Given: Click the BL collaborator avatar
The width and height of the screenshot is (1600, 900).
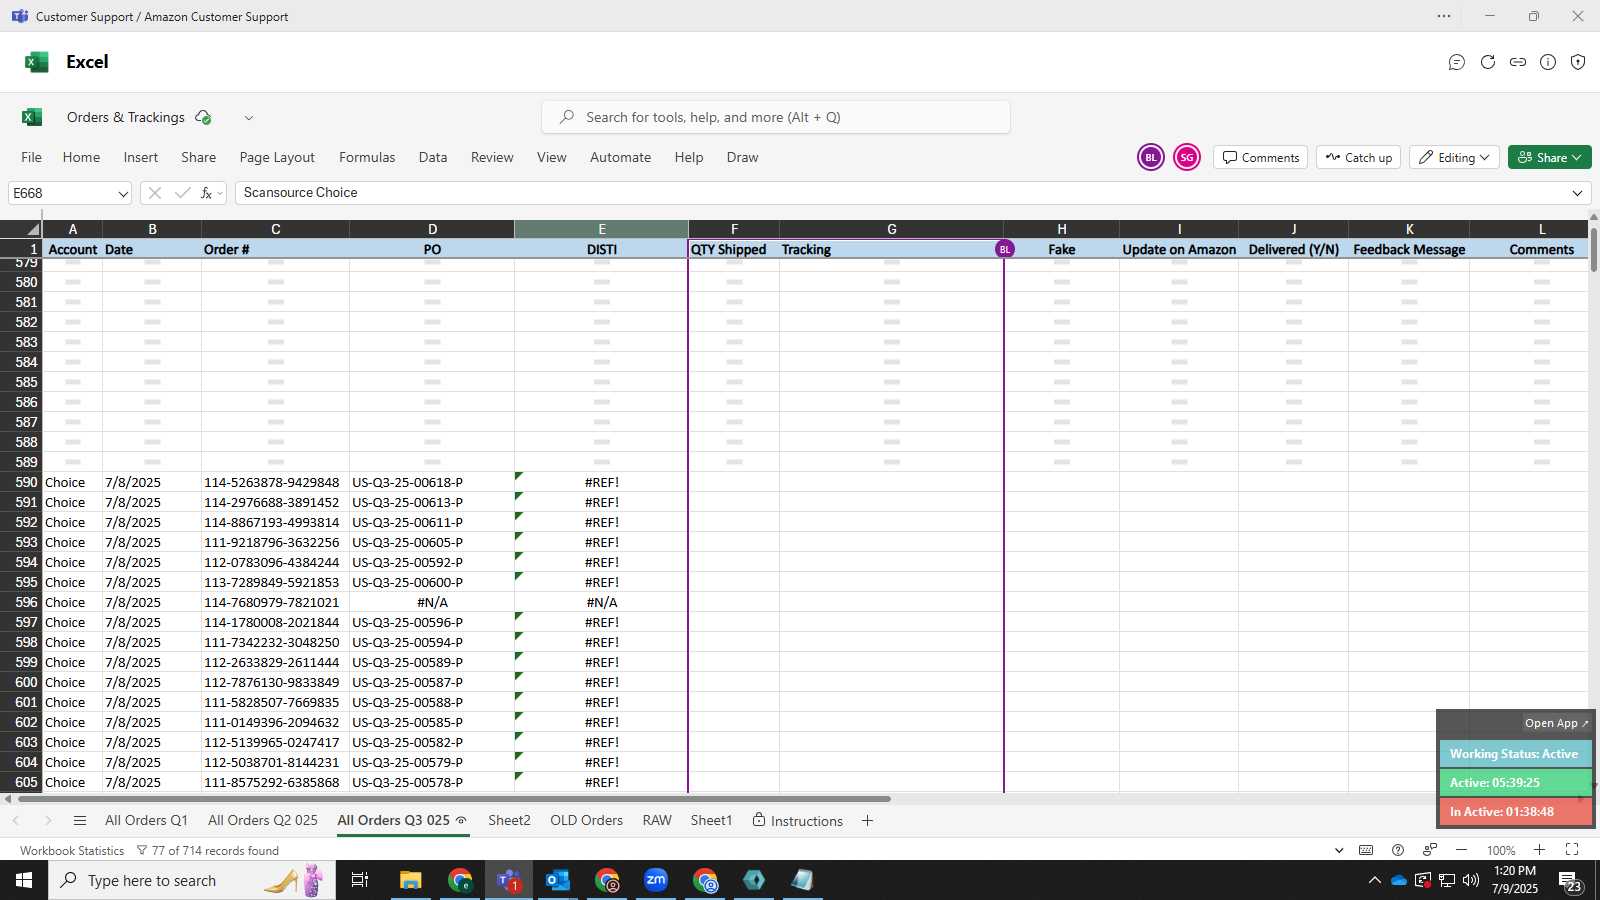Looking at the screenshot, I should tap(1151, 157).
